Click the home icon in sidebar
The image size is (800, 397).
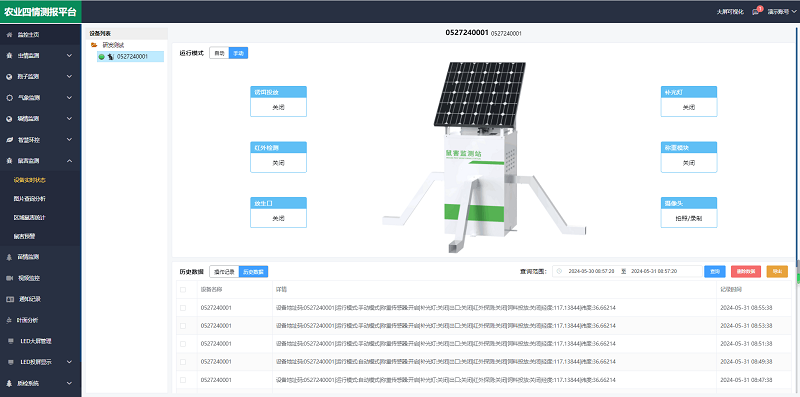coord(9,35)
